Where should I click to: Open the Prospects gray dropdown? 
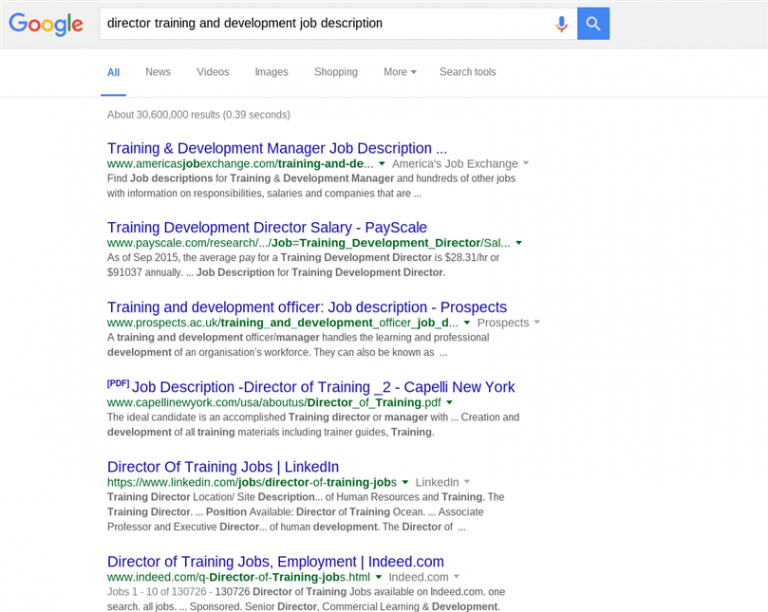508,323
